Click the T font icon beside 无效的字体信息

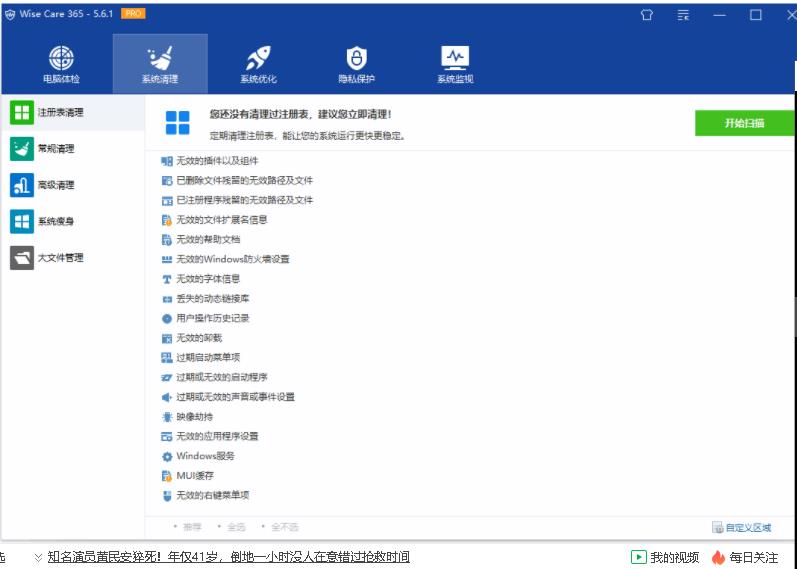click(x=167, y=279)
